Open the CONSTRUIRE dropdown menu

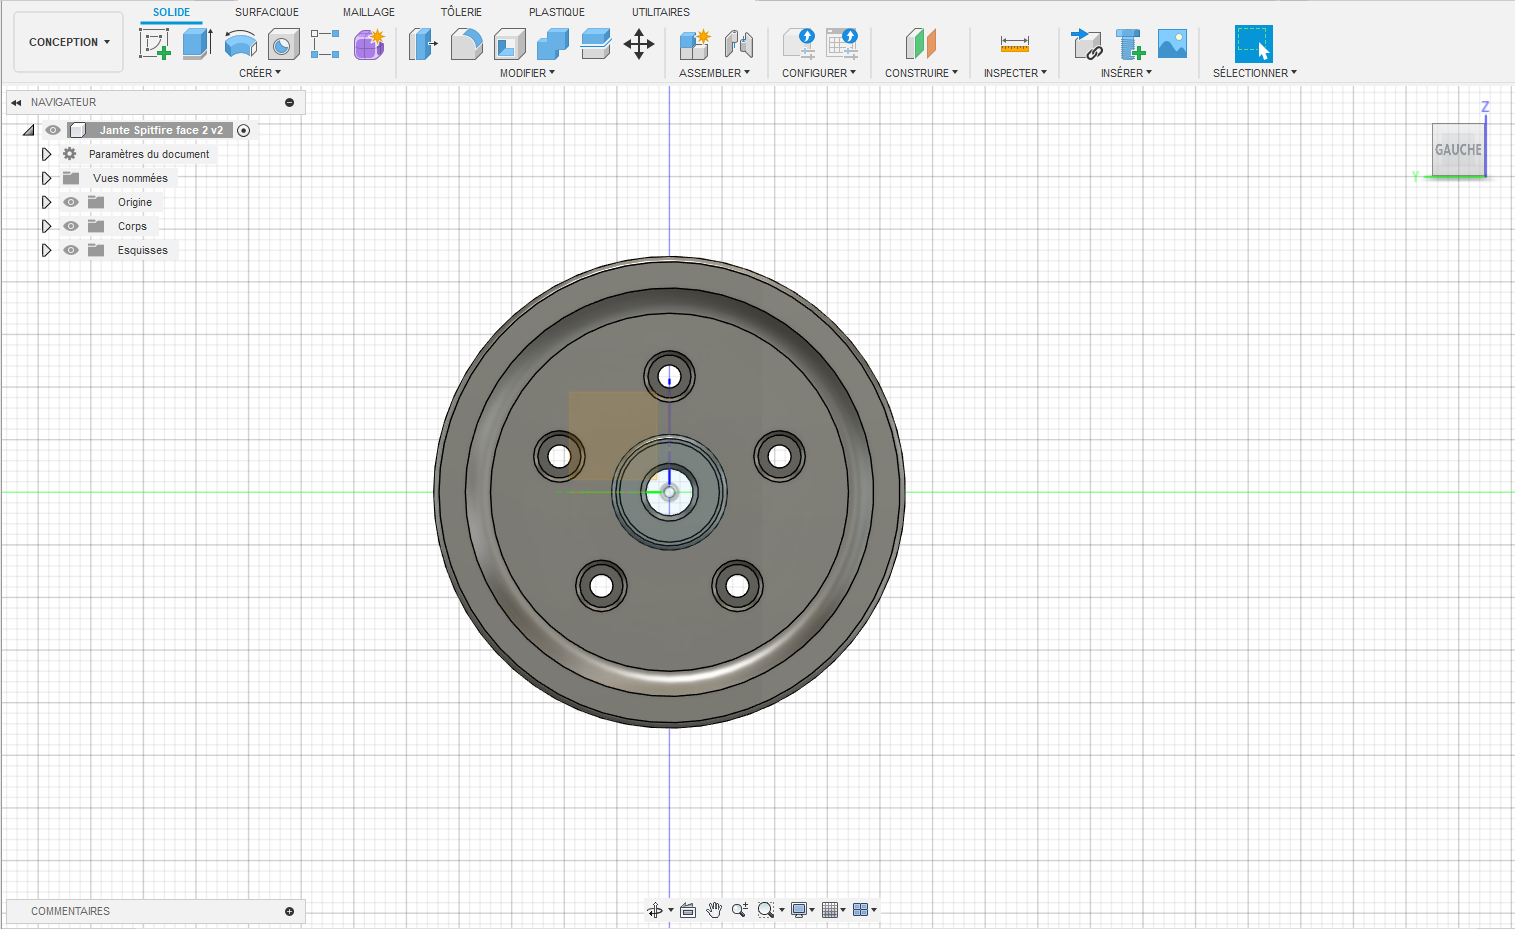tap(921, 73)
